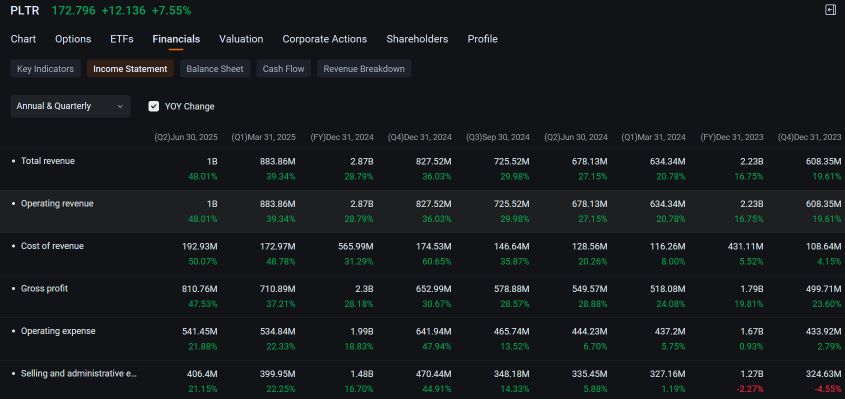Viewport: 845px width, 399px height.
Task: Show the Revenue Breakdown view
Action: point(364,68)
